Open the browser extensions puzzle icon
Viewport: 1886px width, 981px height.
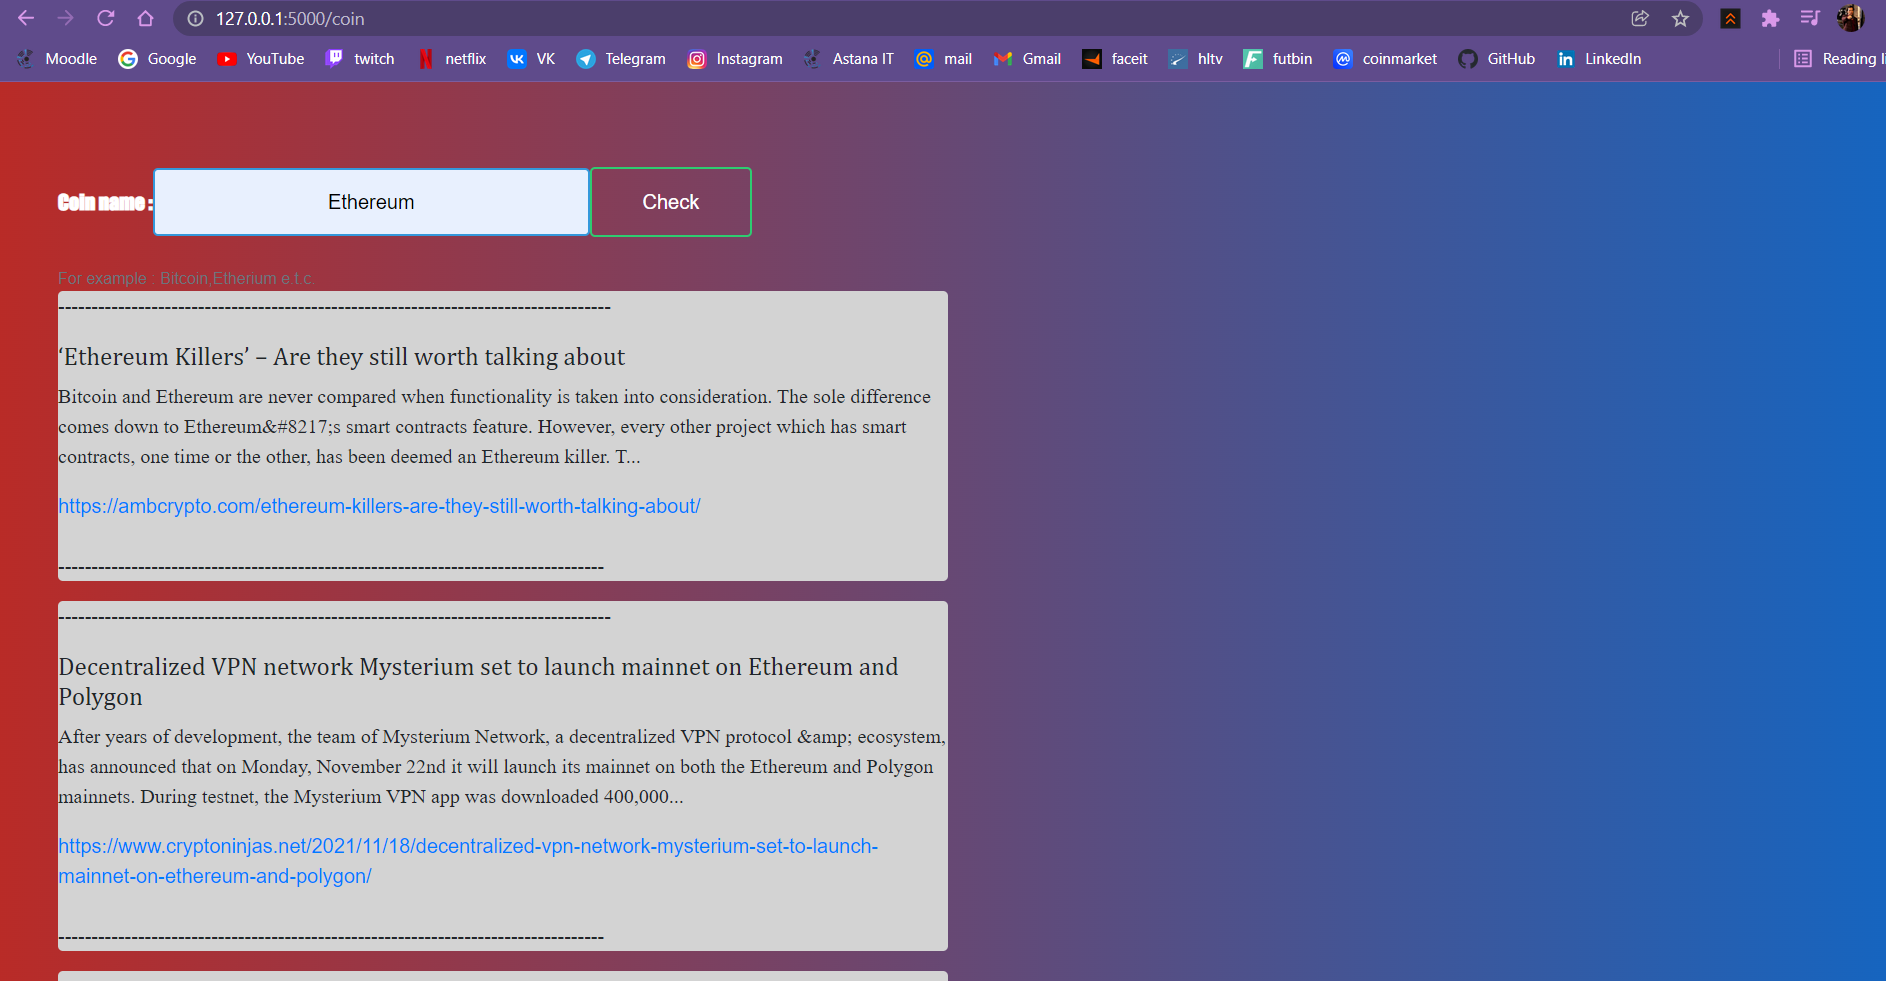click(x=1771, y=18)
